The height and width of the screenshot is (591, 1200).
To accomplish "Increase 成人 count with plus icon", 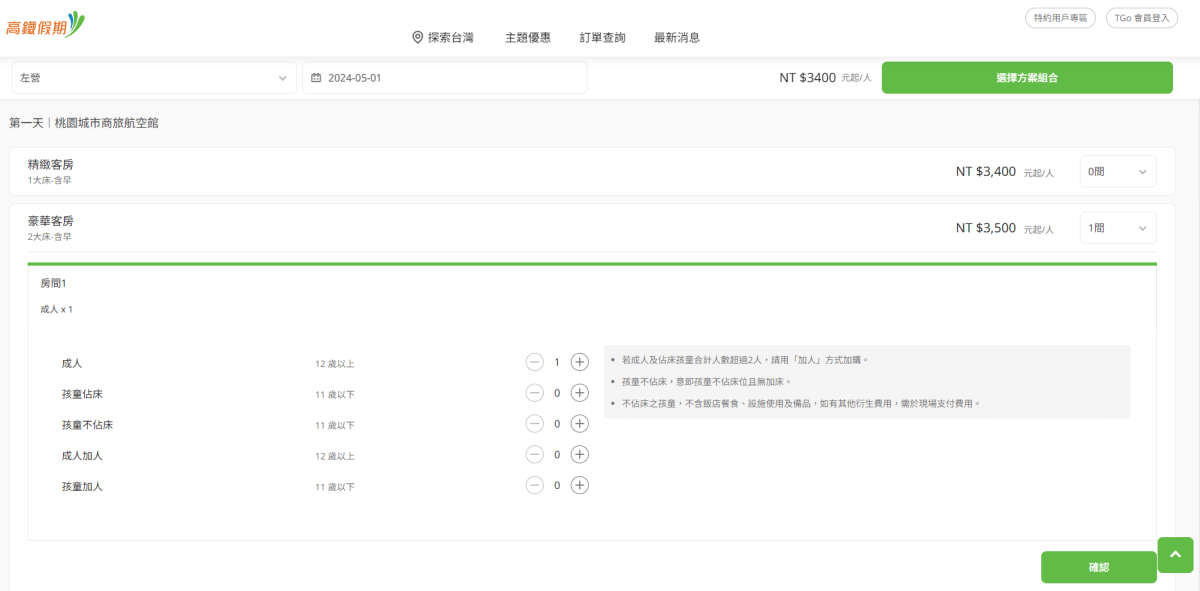I will (x=579, y=362).
